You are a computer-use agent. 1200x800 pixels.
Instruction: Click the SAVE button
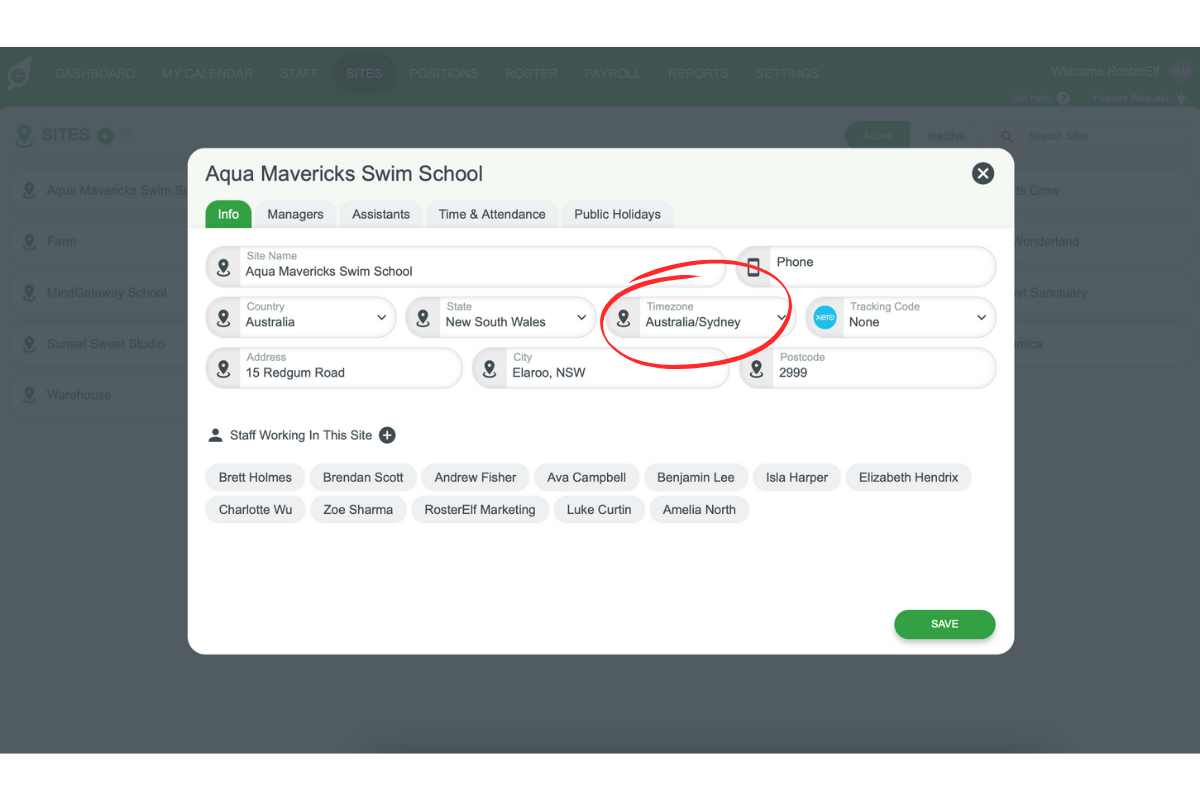pos(944,624)
